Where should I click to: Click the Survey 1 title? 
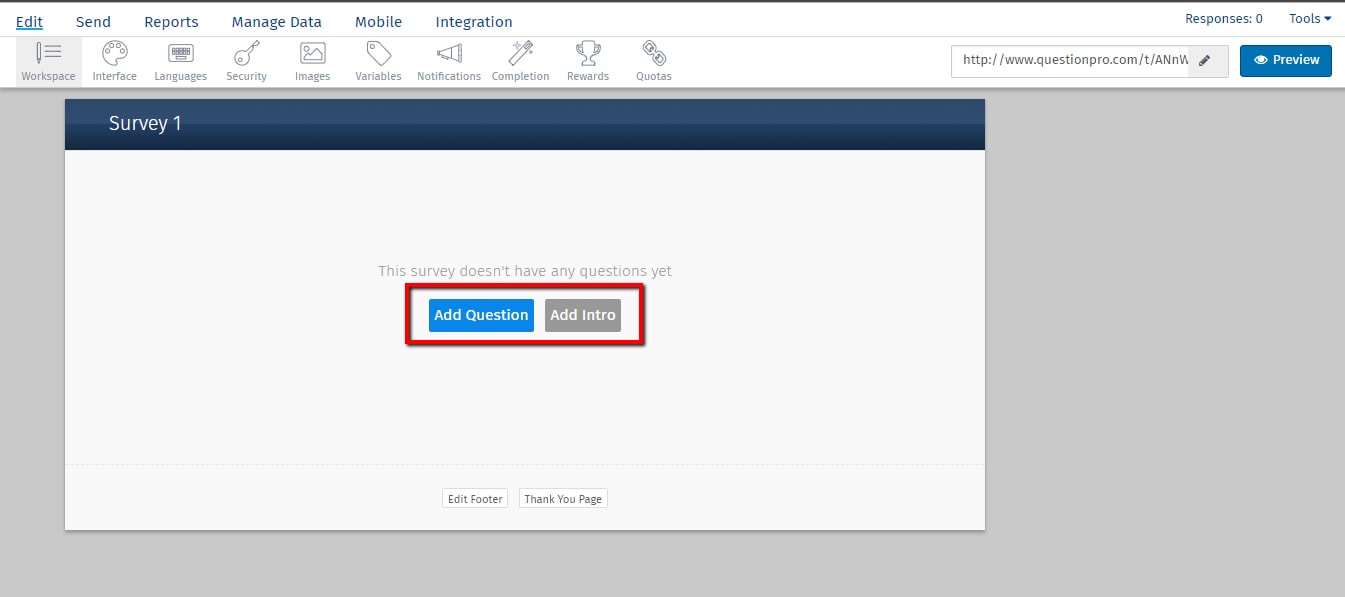pyautogui.click(x=145, y=124)
